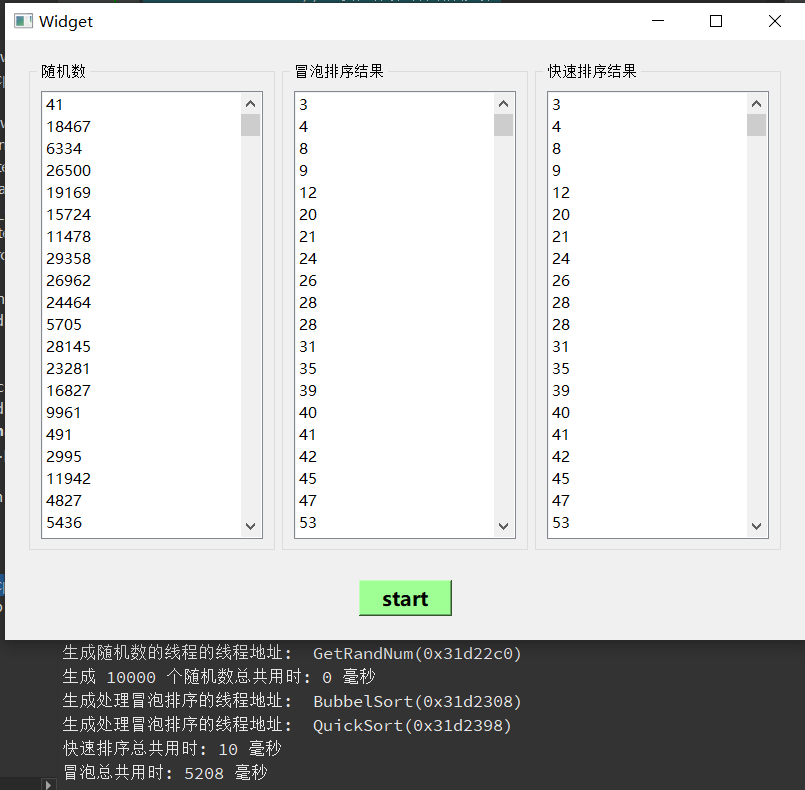This screenshot has width=805, height=790.
Task: Click the 生成 10000 个随机数 output line
Action: coord(219,677)
